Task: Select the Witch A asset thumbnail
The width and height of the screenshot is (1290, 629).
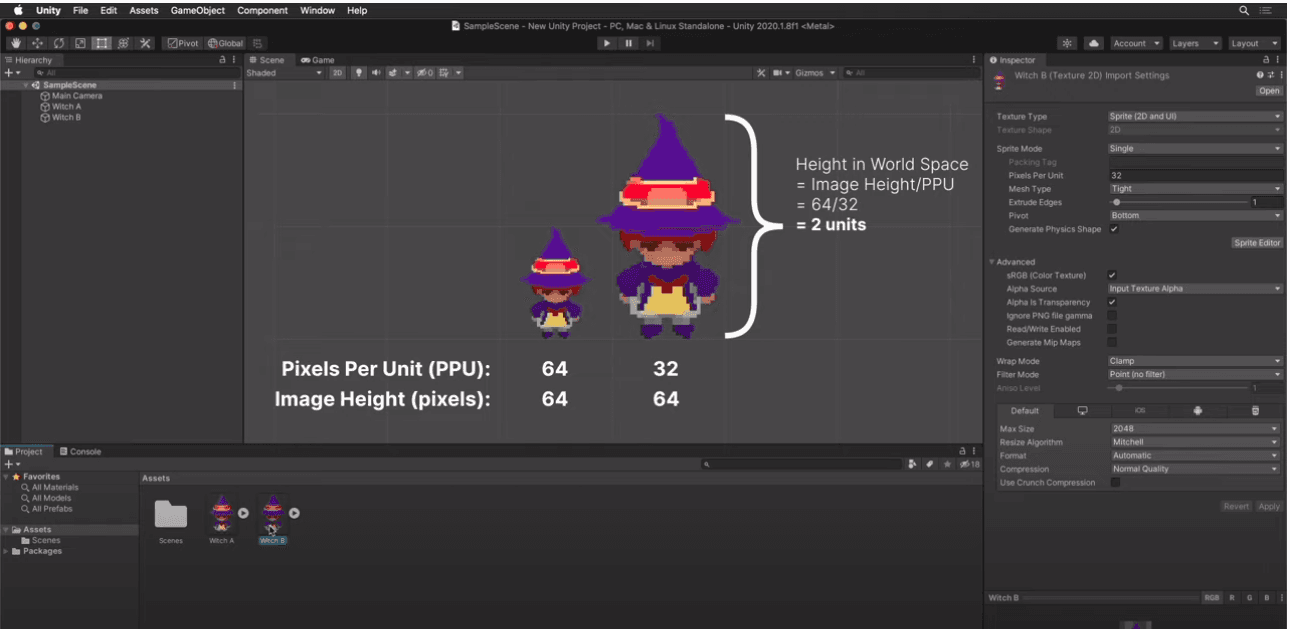Action: [x=221, y=512]
